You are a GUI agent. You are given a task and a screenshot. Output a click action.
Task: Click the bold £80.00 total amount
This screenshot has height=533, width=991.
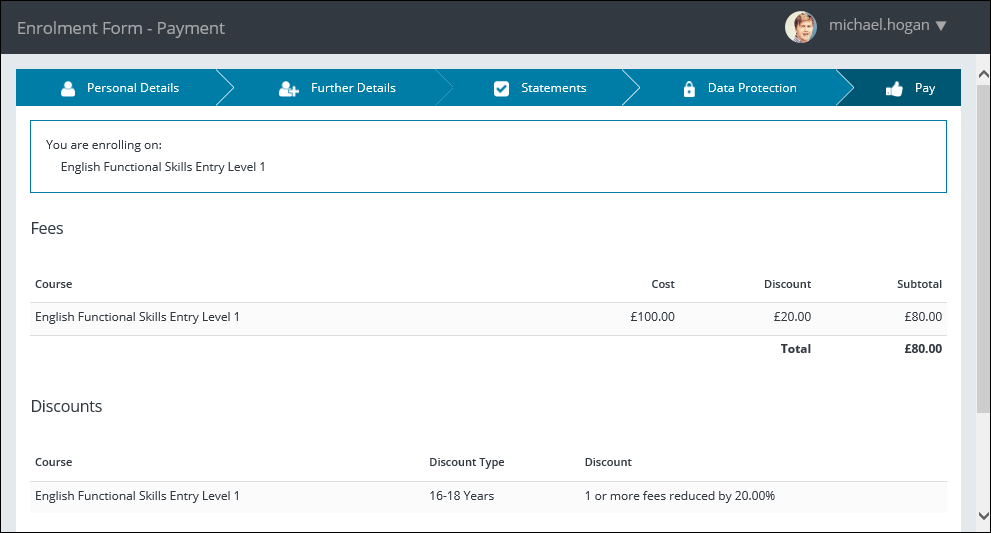922,349
